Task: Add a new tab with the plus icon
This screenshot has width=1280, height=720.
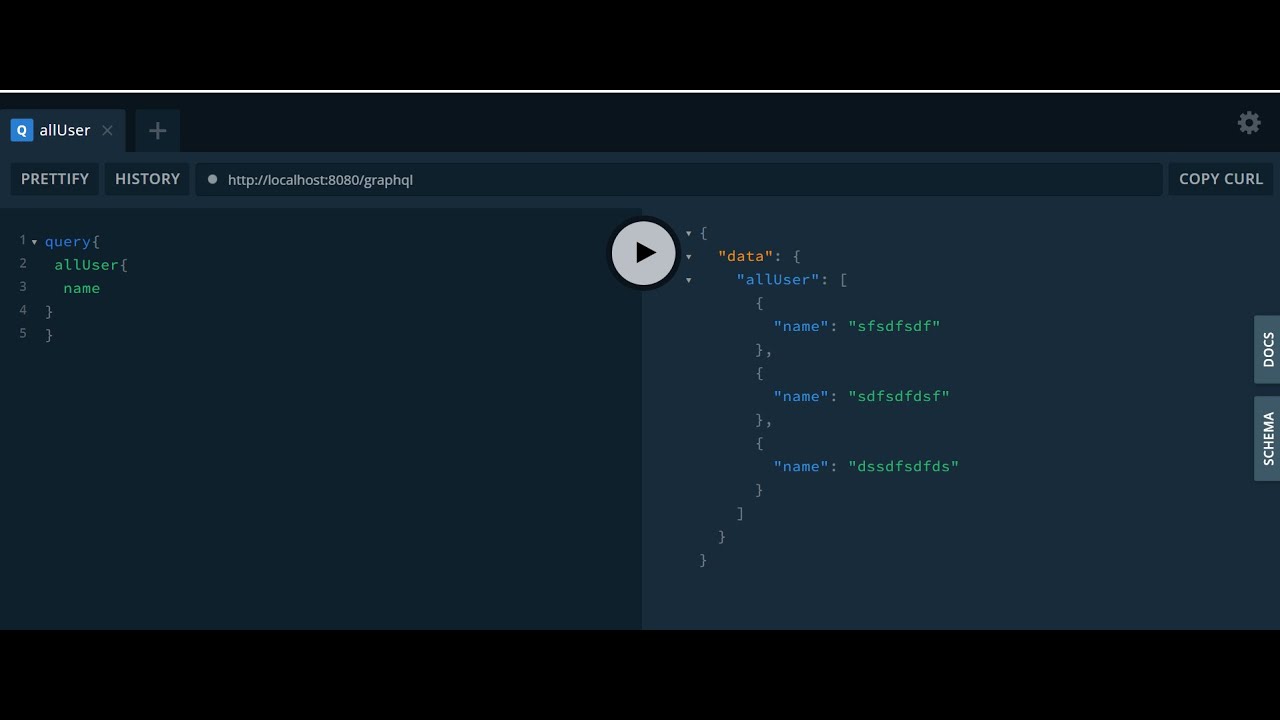Action: pos(157,131)
